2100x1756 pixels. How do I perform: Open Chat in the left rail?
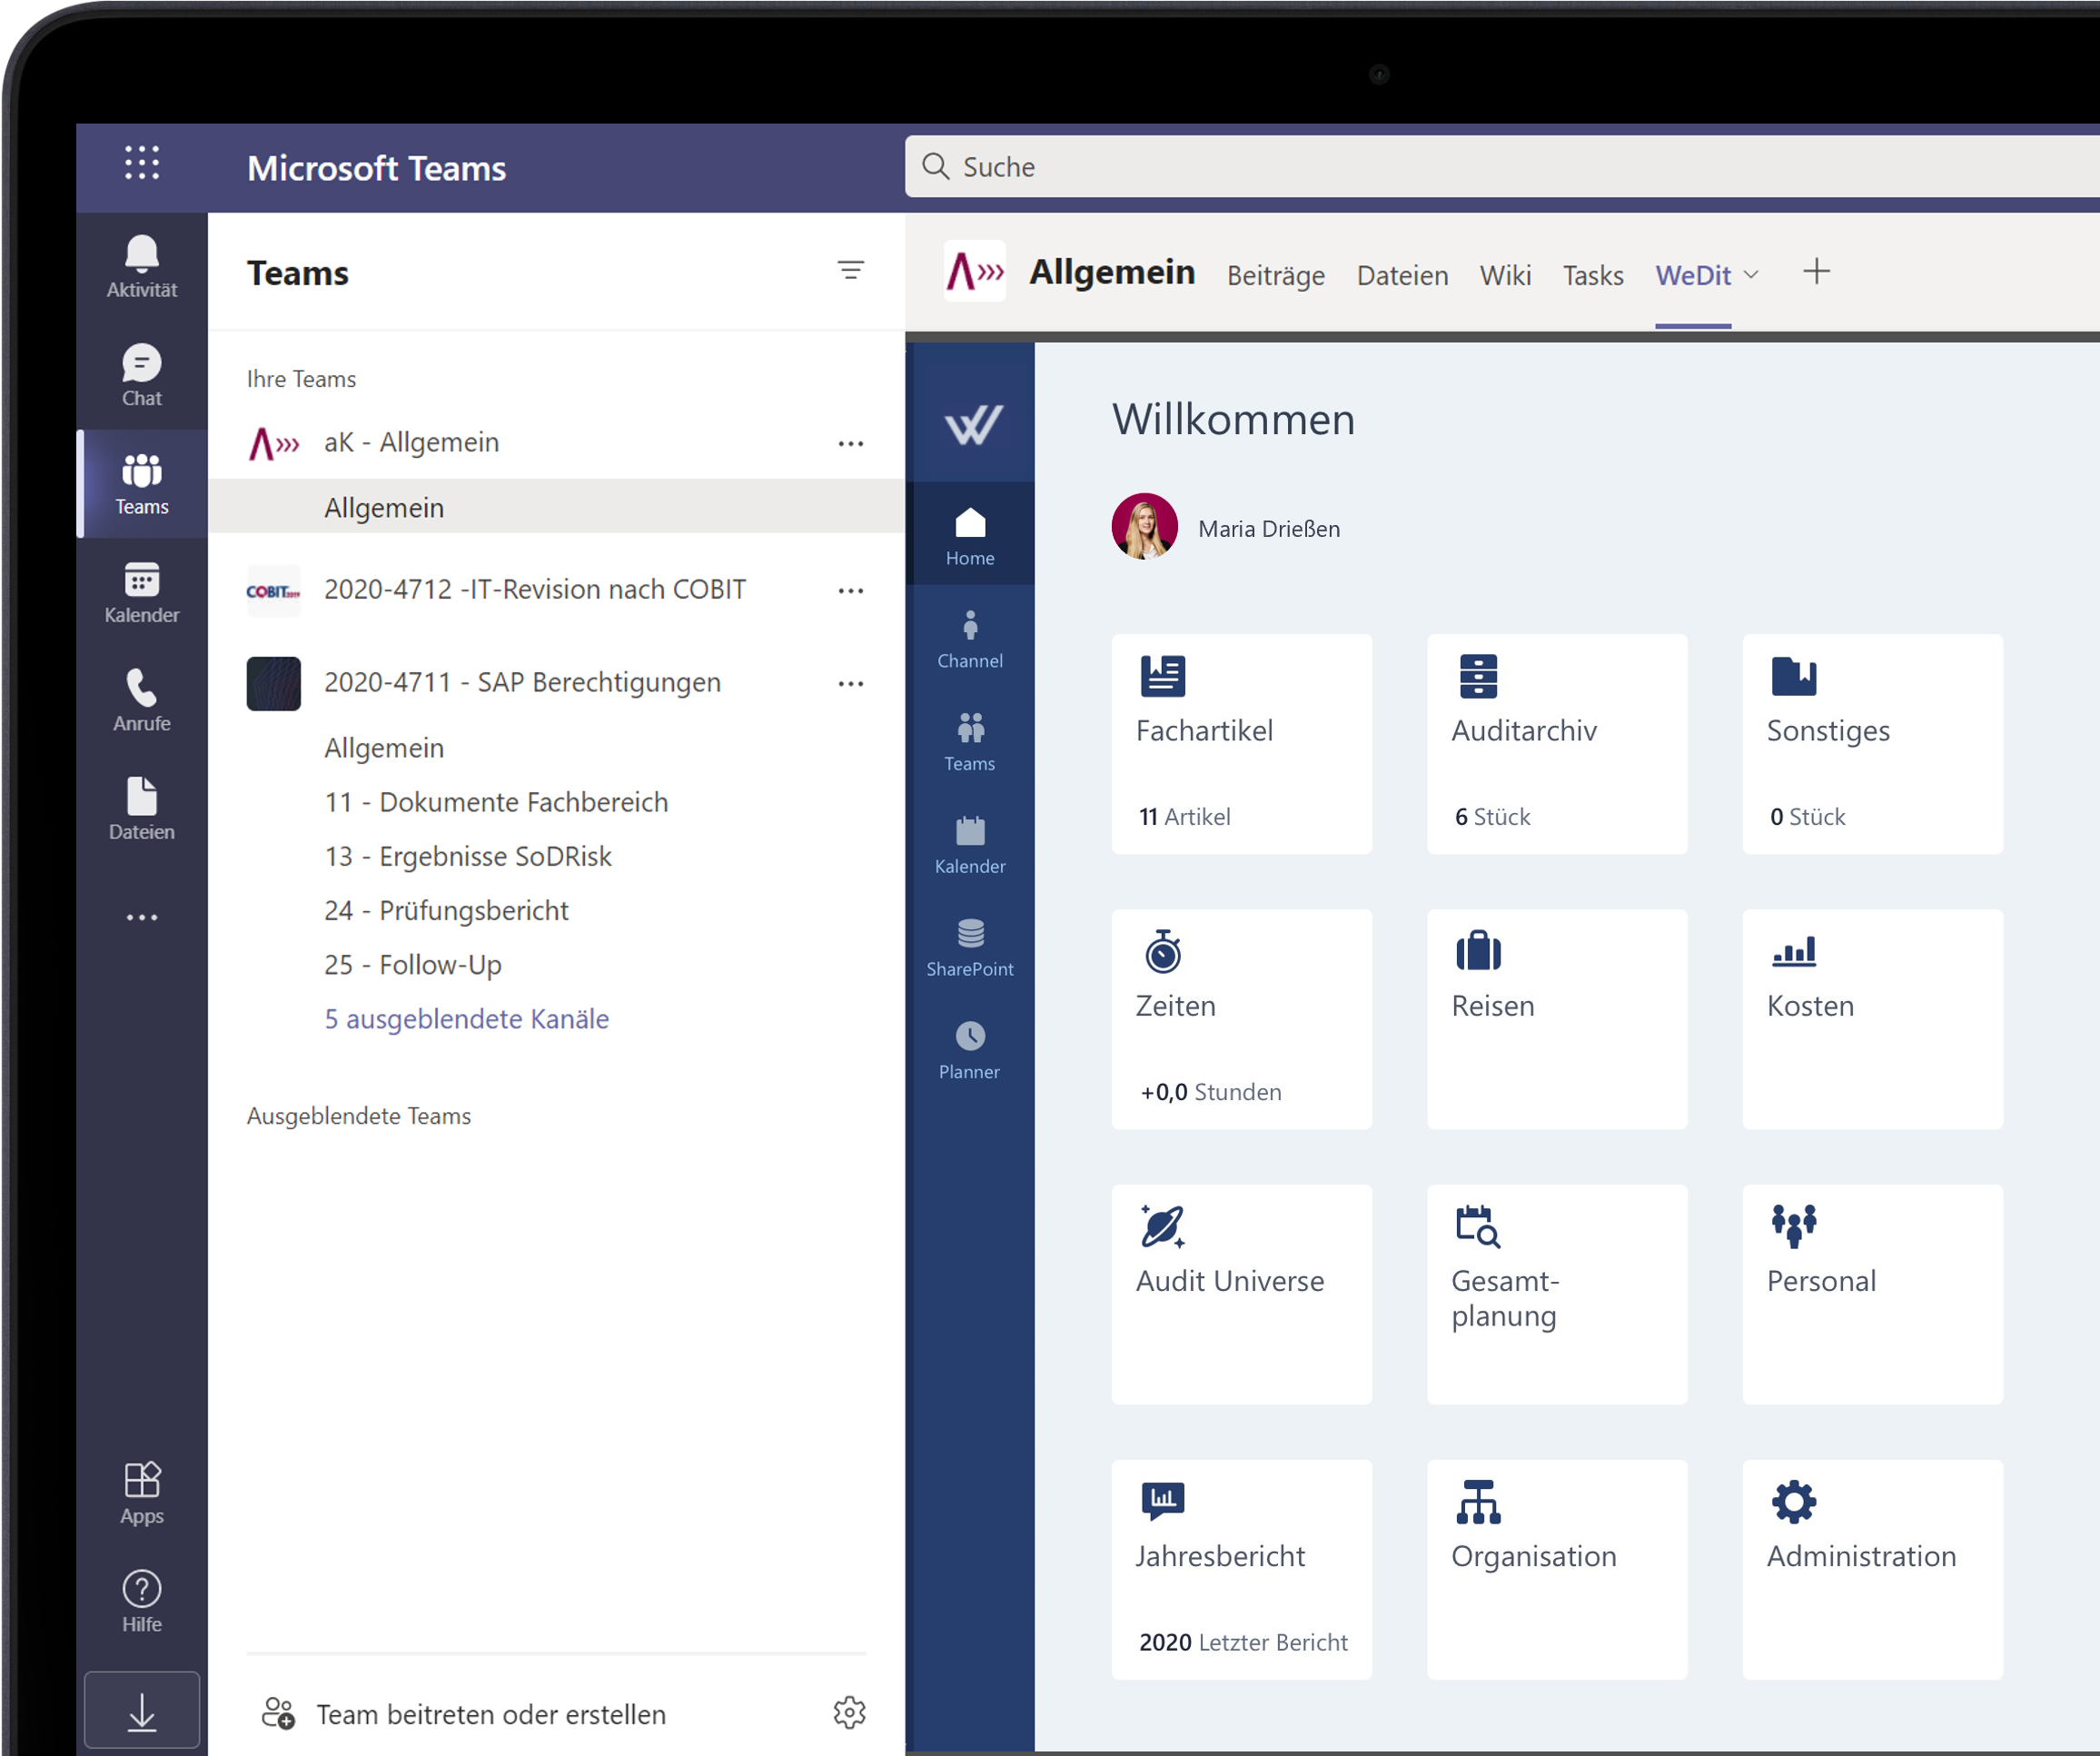(141, 375)
